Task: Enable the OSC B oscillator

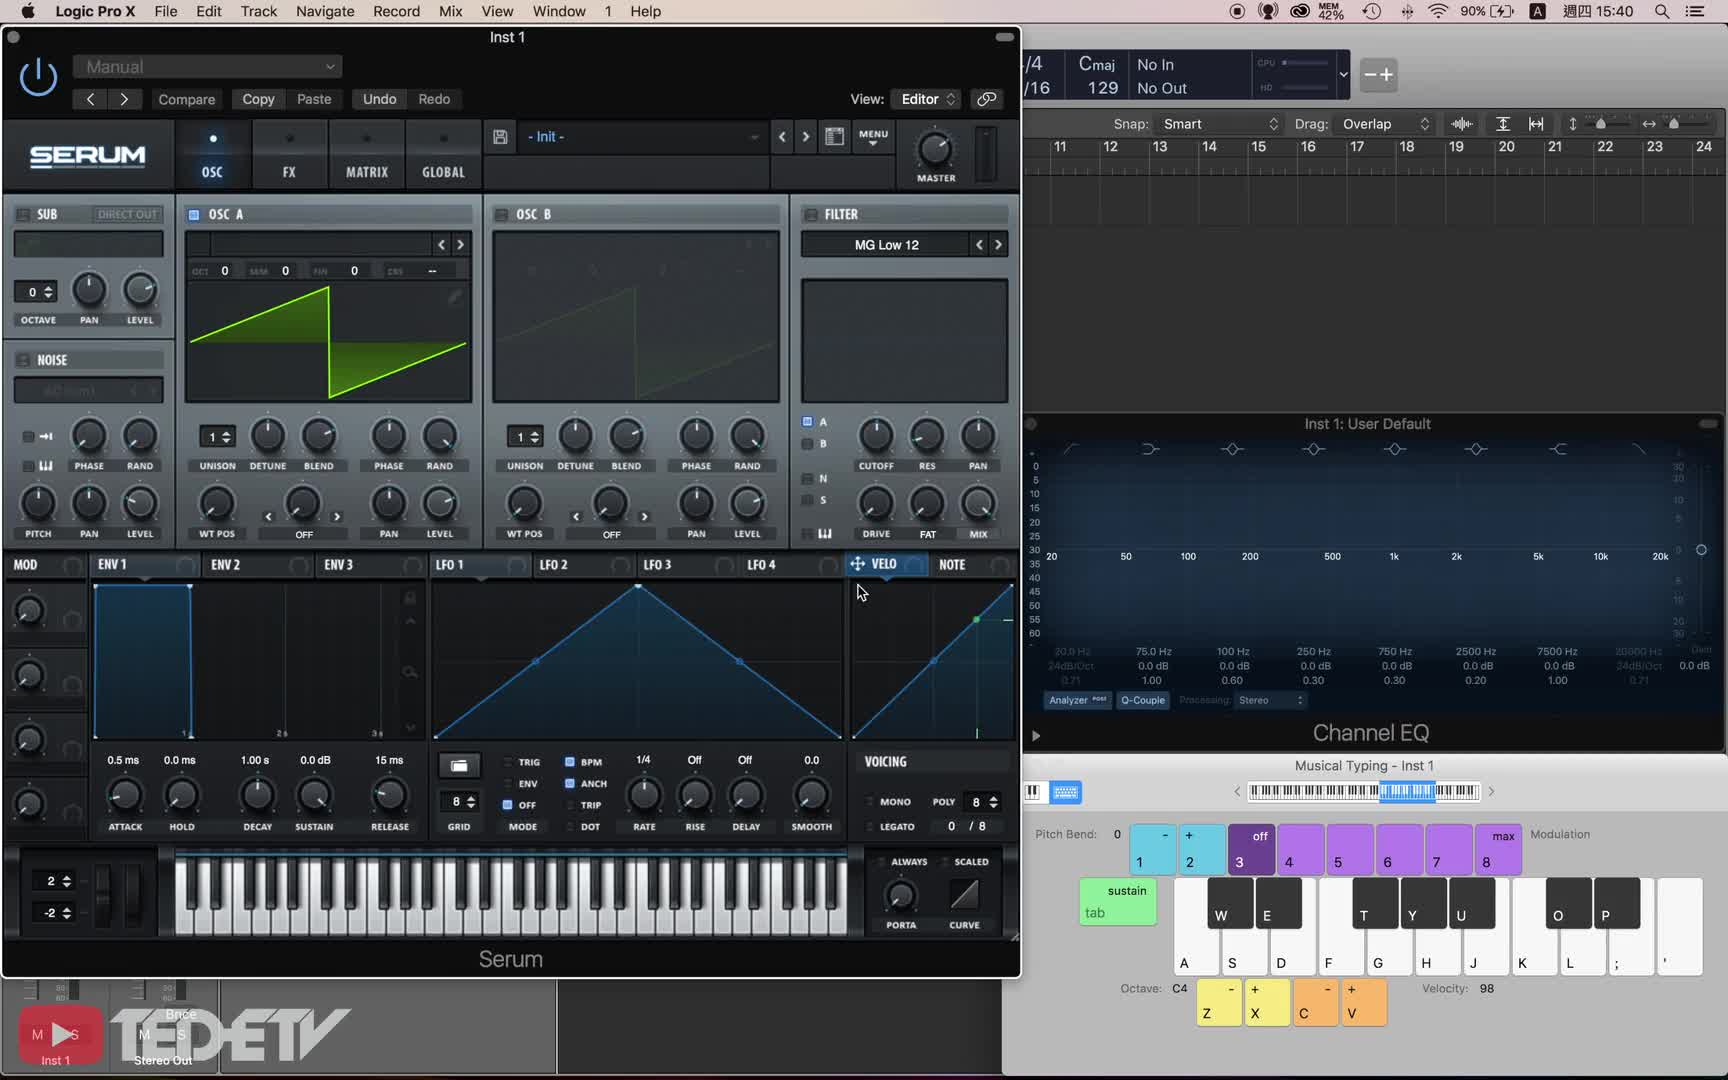Action: pos(502,215)
